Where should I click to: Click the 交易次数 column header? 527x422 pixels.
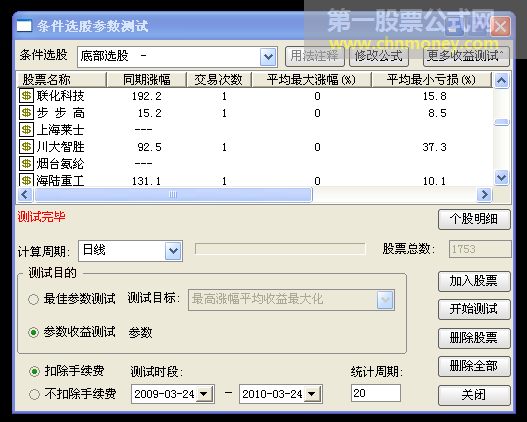(x=218, y=80)
